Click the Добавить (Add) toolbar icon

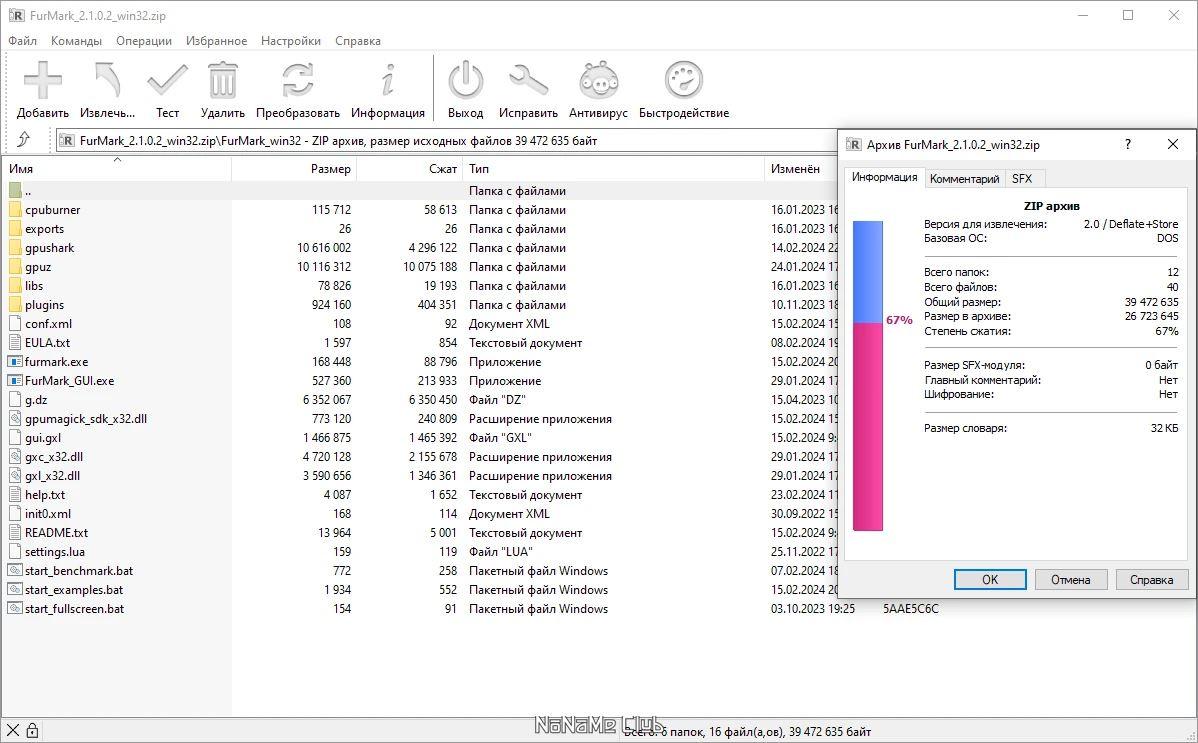pyautogui.click(x=43, y=82)
